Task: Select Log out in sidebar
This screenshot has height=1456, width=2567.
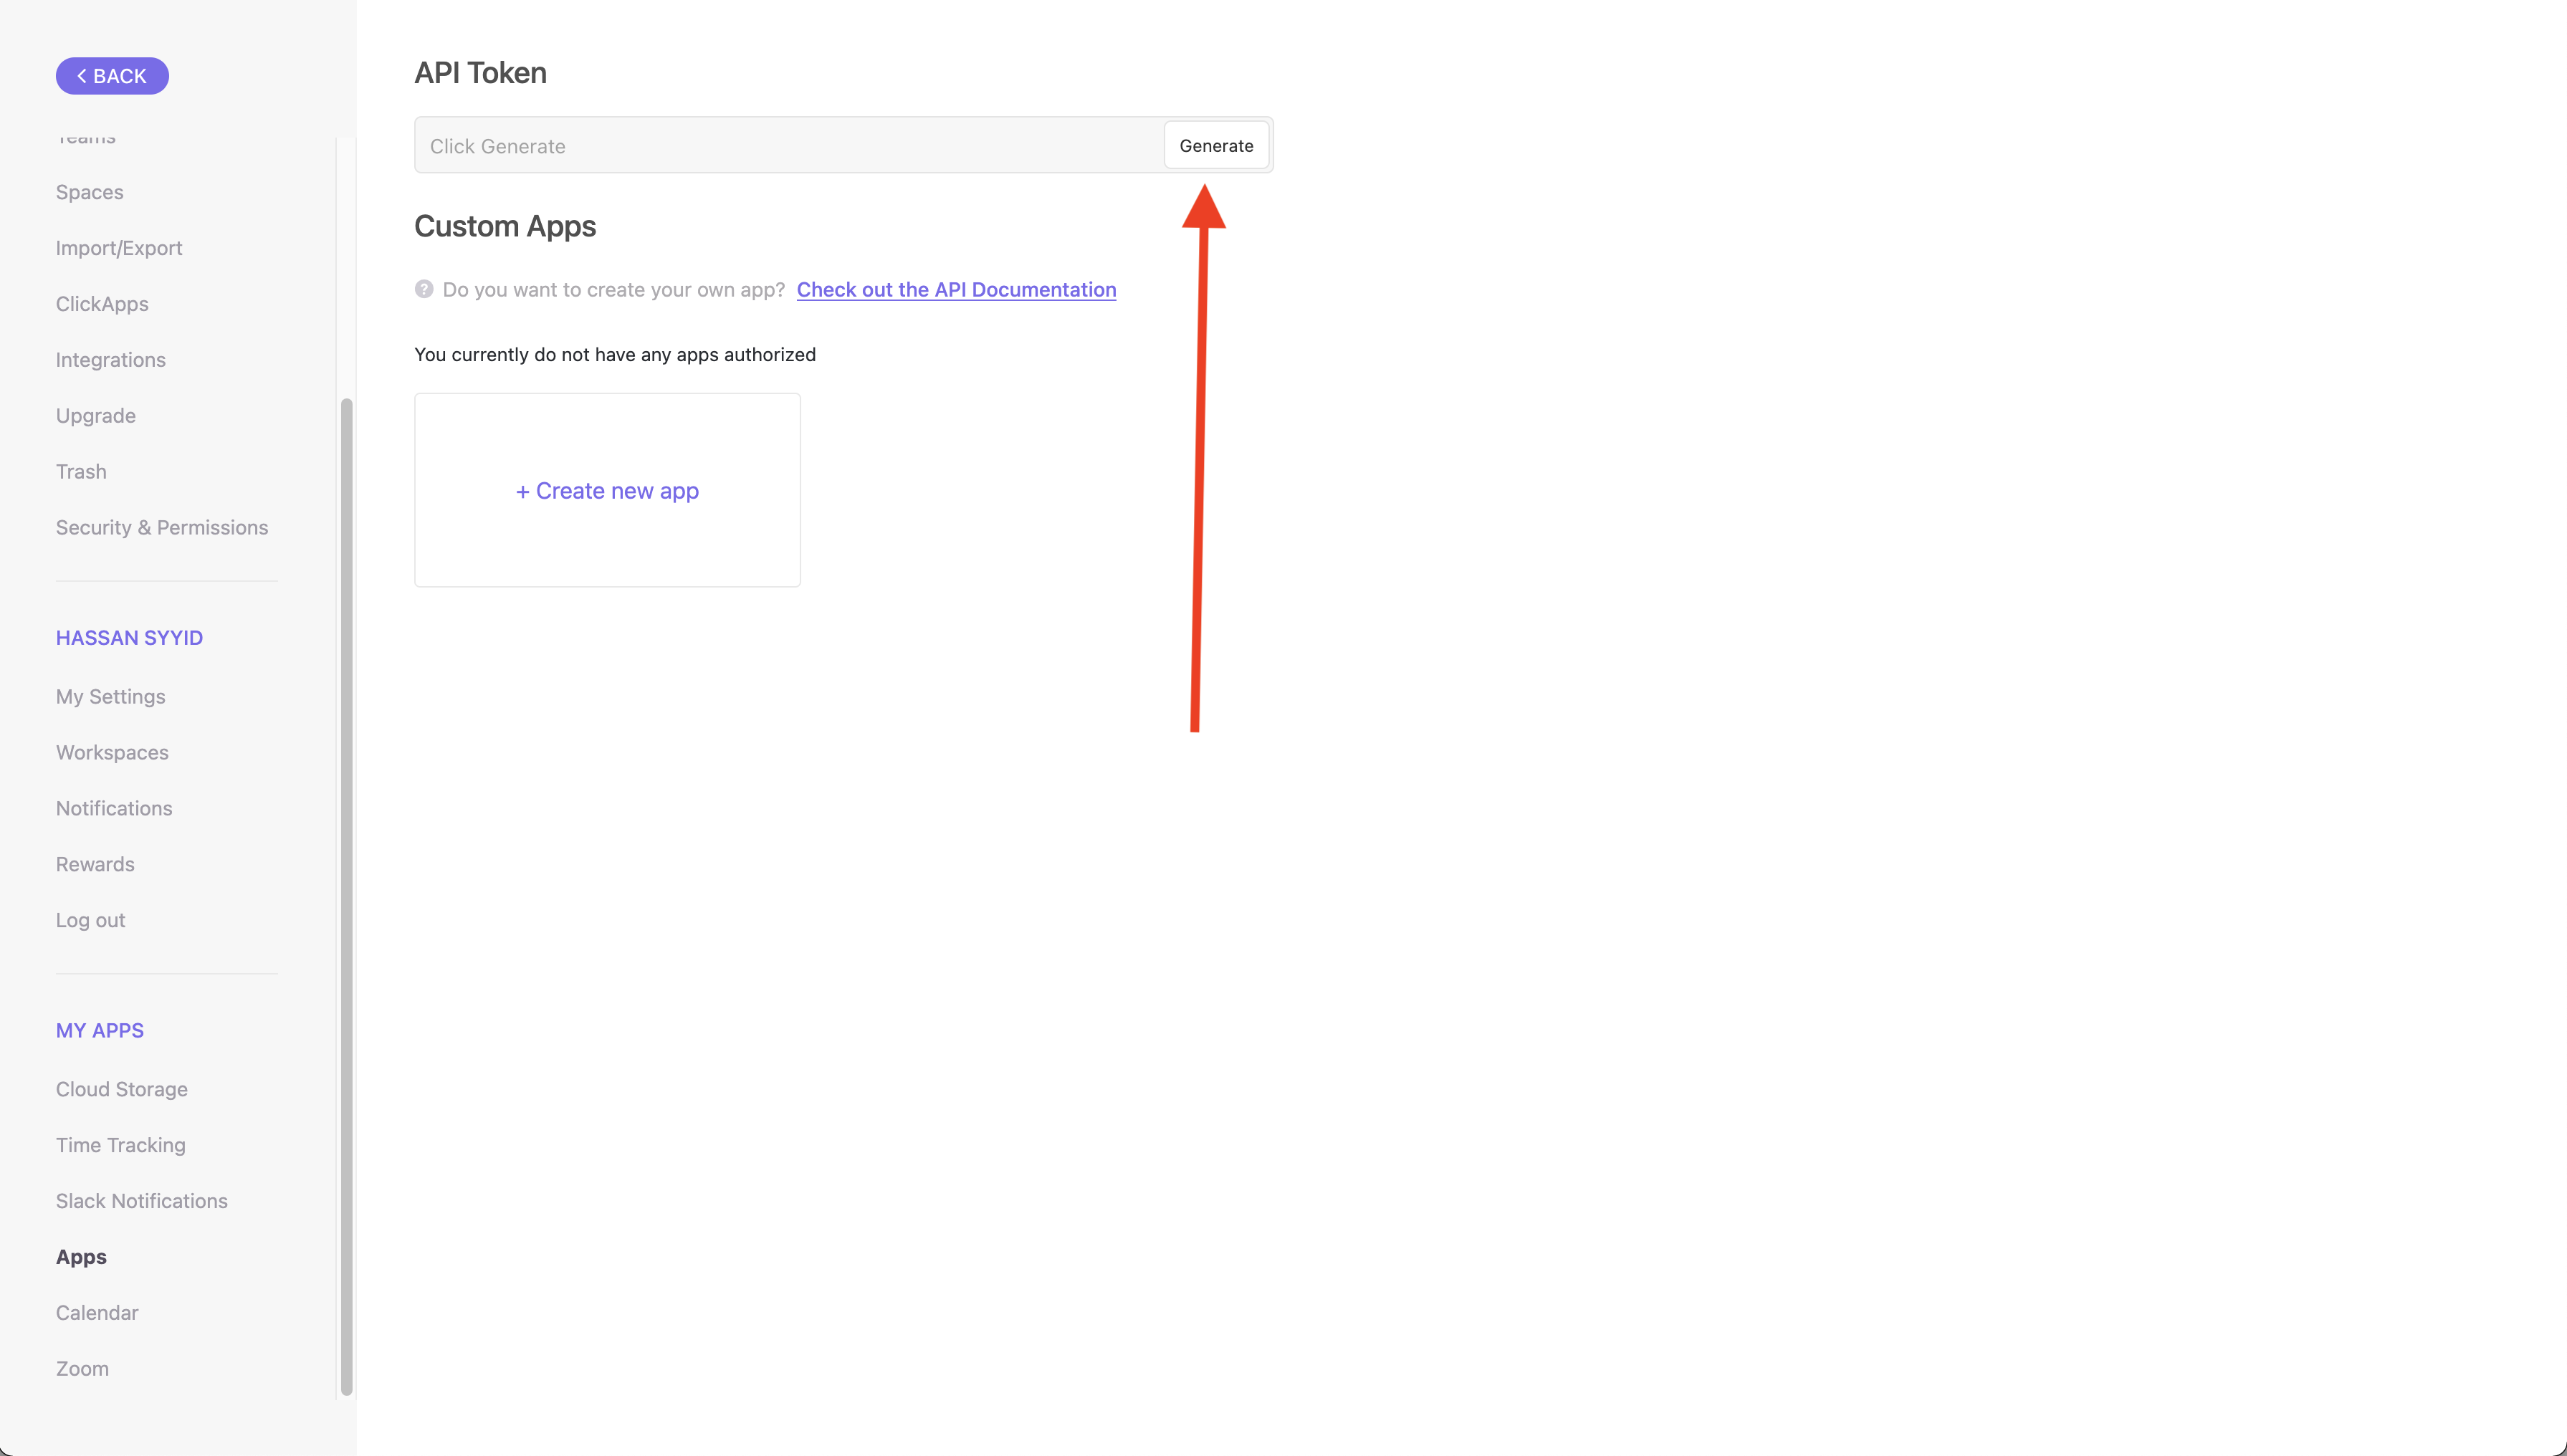Action: click(91, 920)
